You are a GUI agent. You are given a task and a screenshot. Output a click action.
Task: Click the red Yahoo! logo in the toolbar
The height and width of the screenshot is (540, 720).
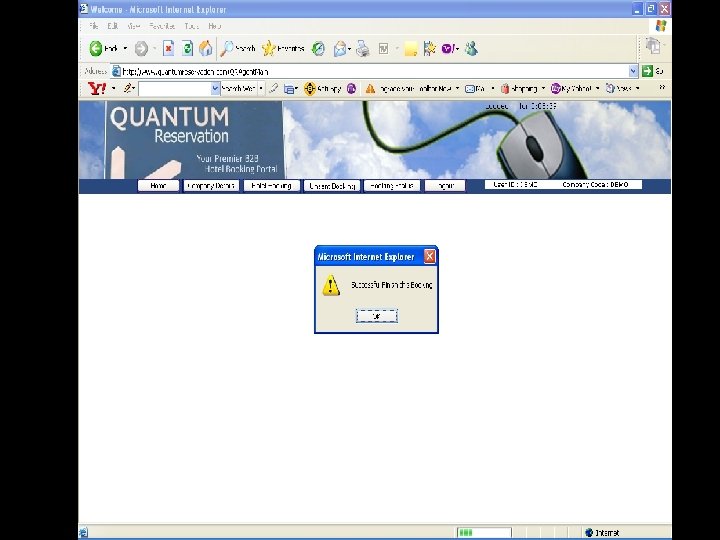click(97, 88)
